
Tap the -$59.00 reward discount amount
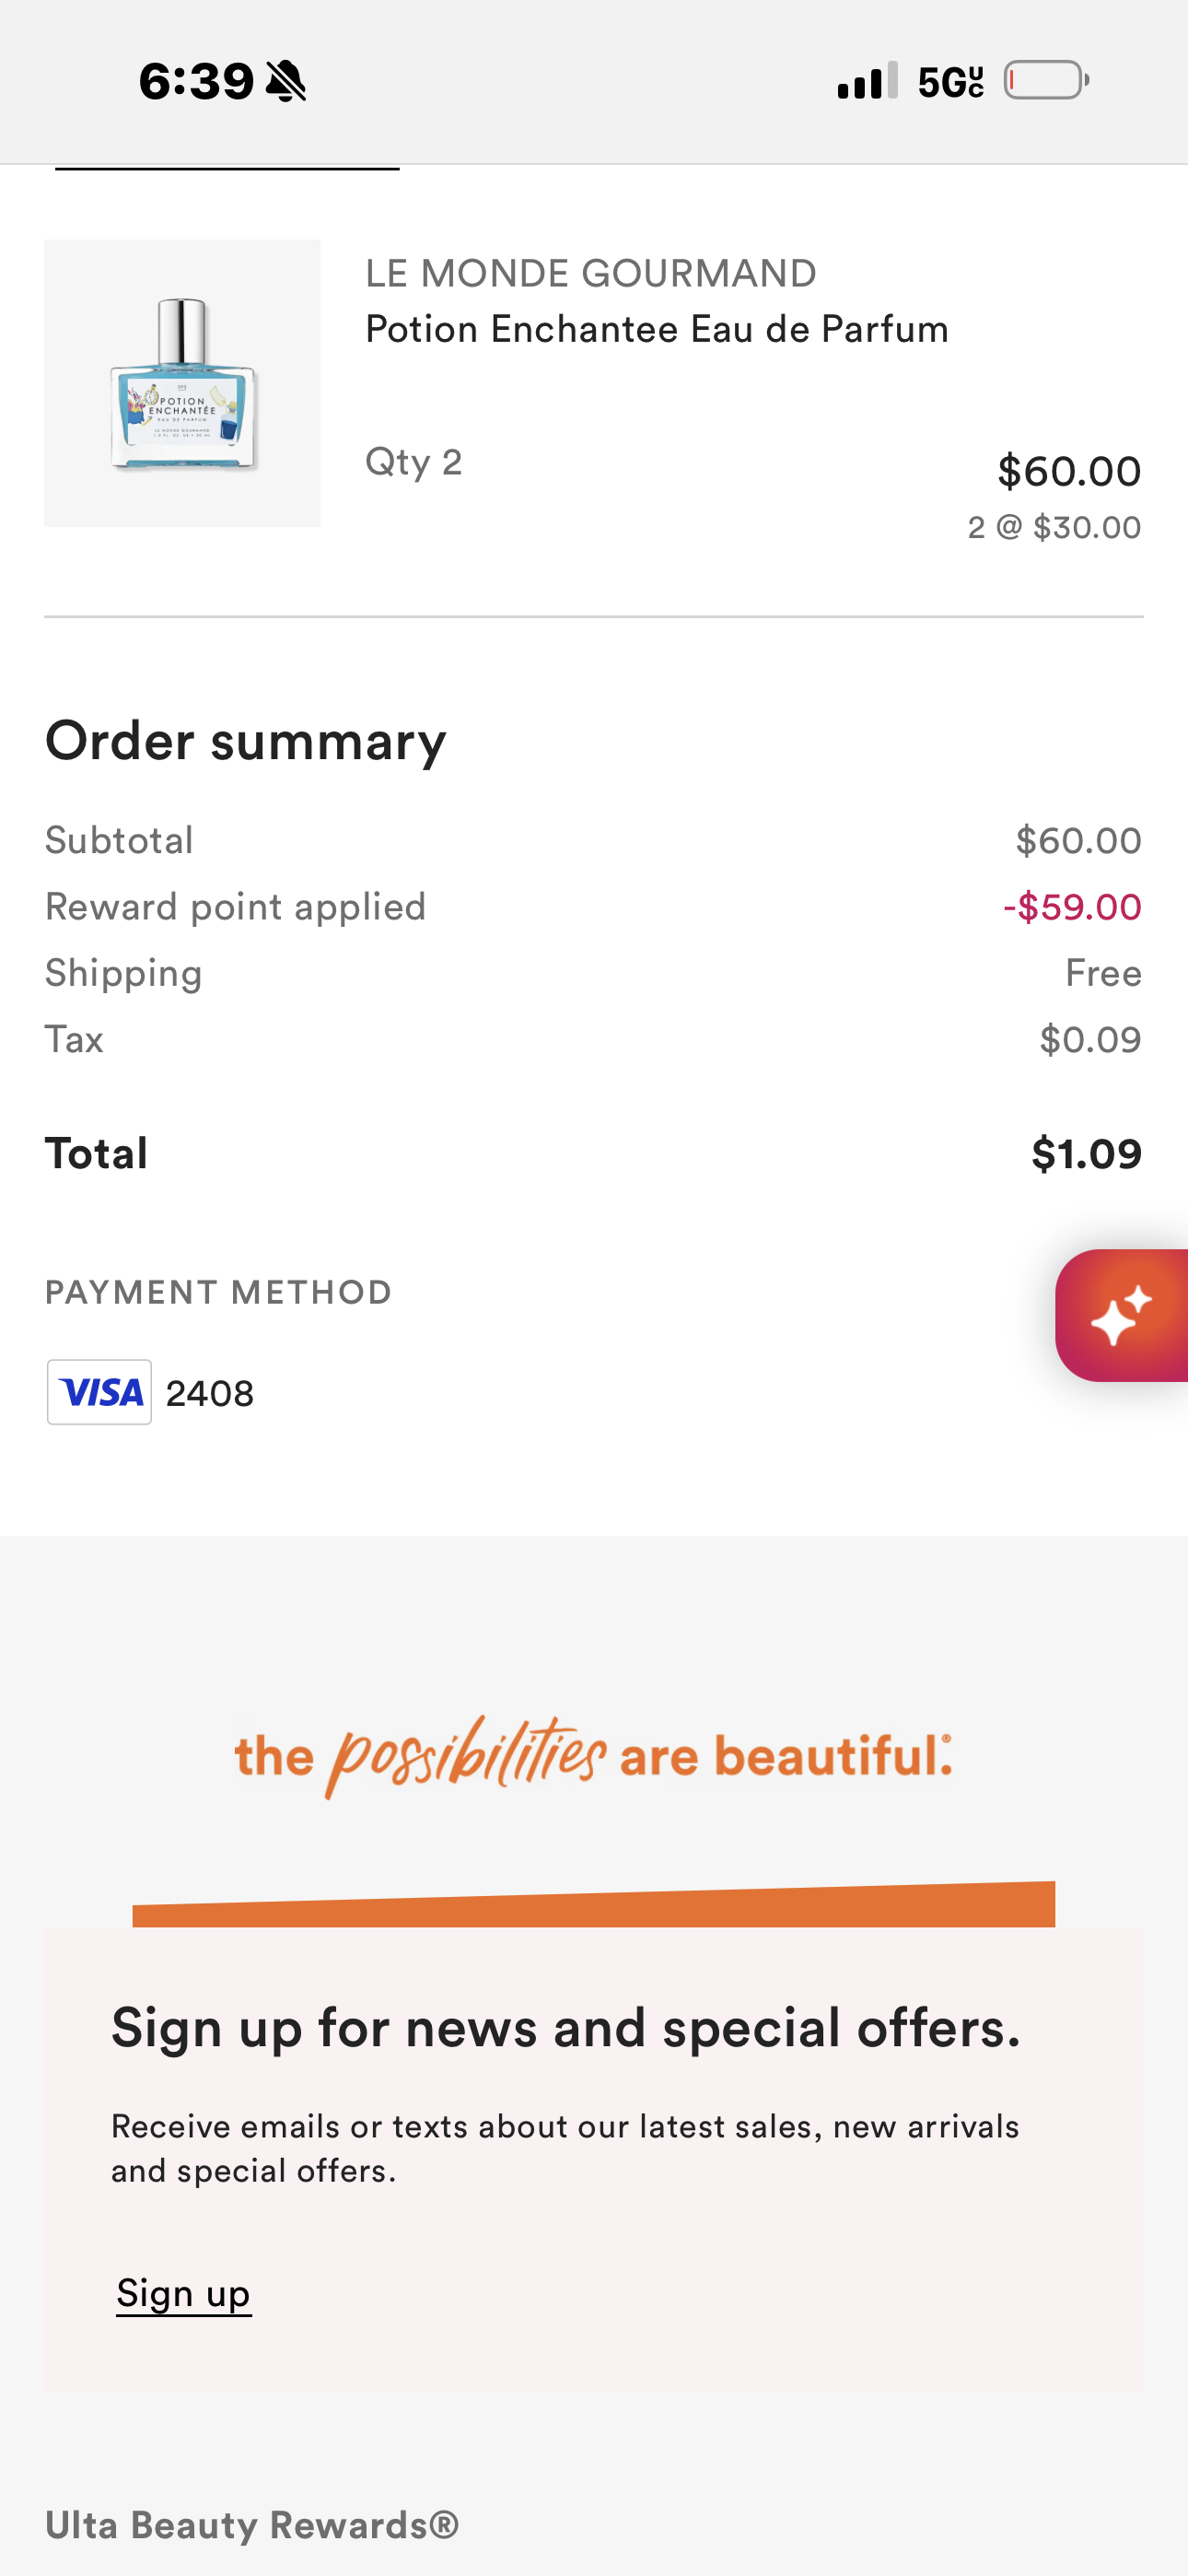click(x=1072, y=907)
